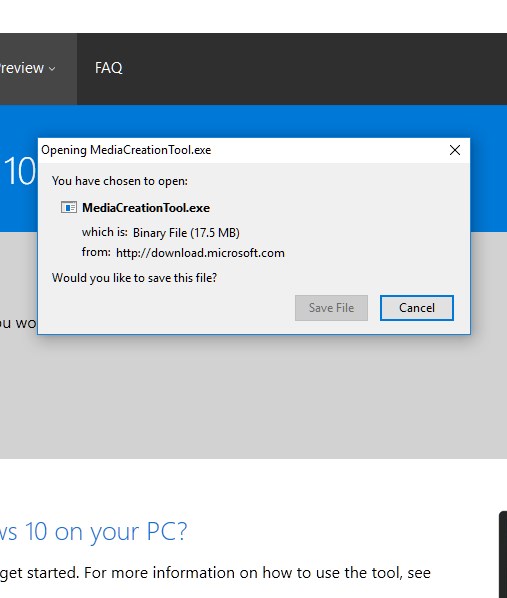The width and height of the screenshot is (507, 598).
Task: Close the Opening MediaCreationTool.exe dialog
Action: [455, 150]
